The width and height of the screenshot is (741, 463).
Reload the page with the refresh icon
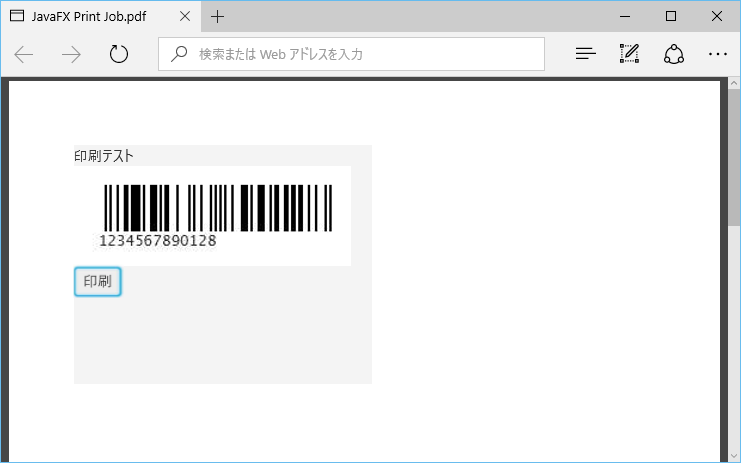click(x=119, y=54)
